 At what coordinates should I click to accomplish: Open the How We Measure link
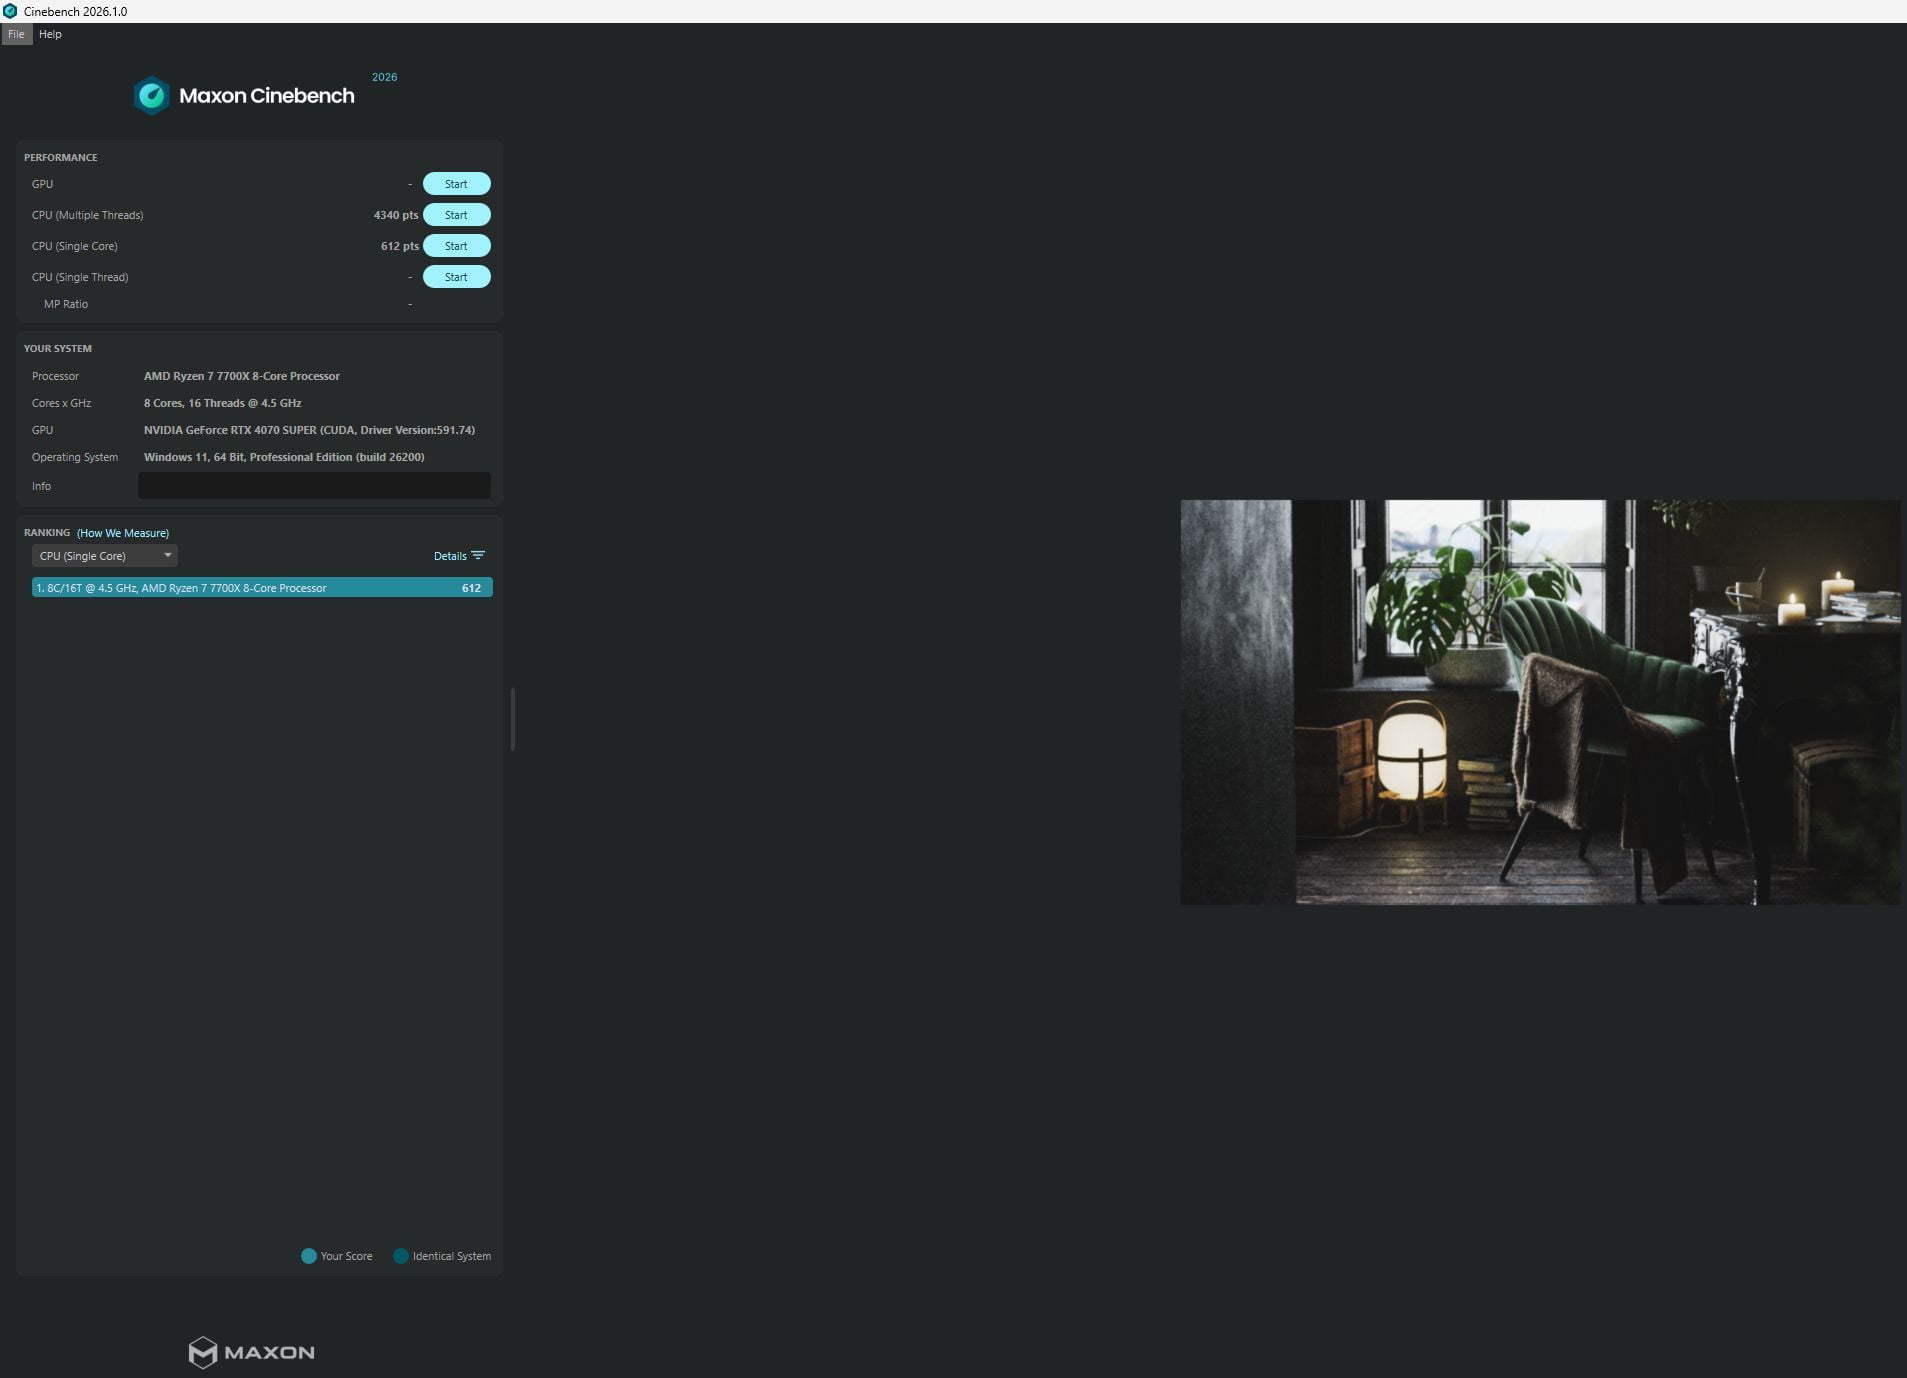pyautogui.click(x=123, y=533)
